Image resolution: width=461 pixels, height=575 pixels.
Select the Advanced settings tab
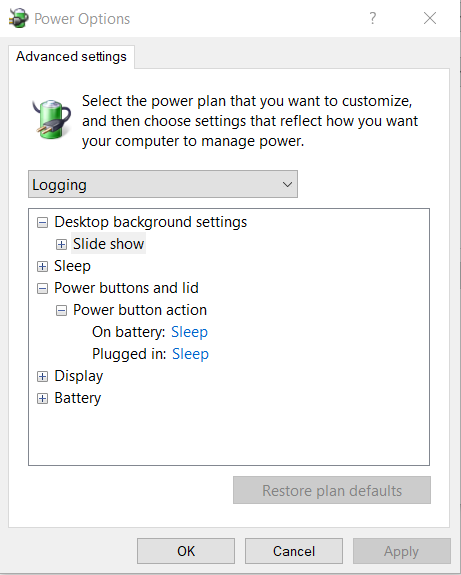[72, 56]
